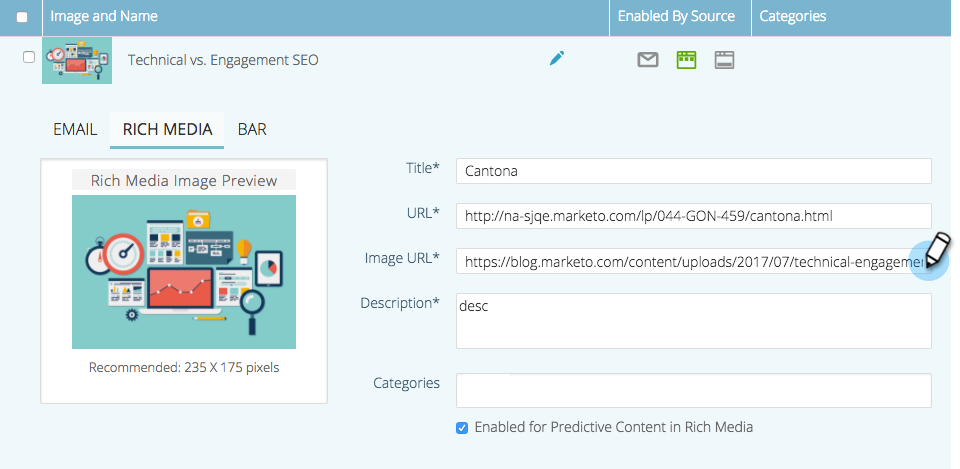Viewport: 960px width, 469px height.
Task: Click the small row thumbnail image
Action: [77, 62]
